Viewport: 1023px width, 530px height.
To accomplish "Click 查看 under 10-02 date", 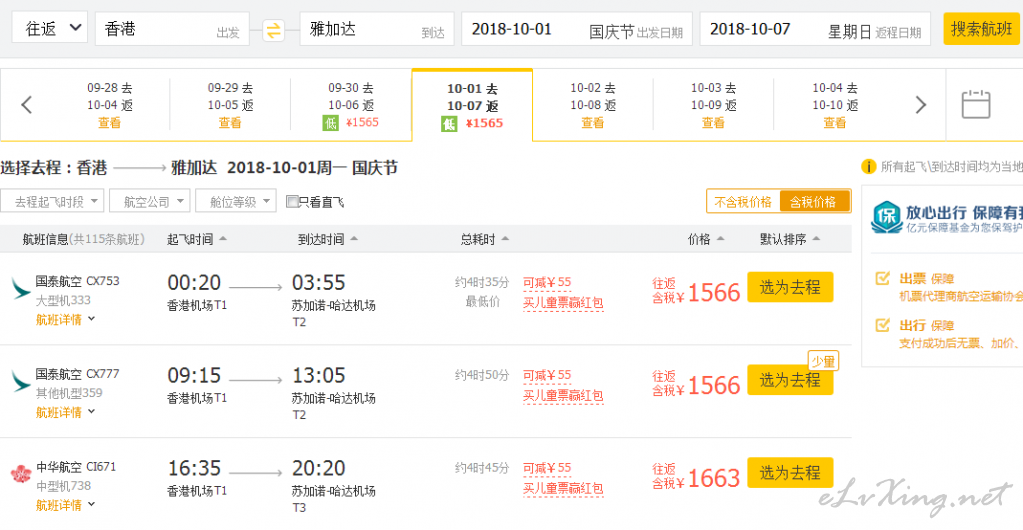I will [x=592, y=123].
